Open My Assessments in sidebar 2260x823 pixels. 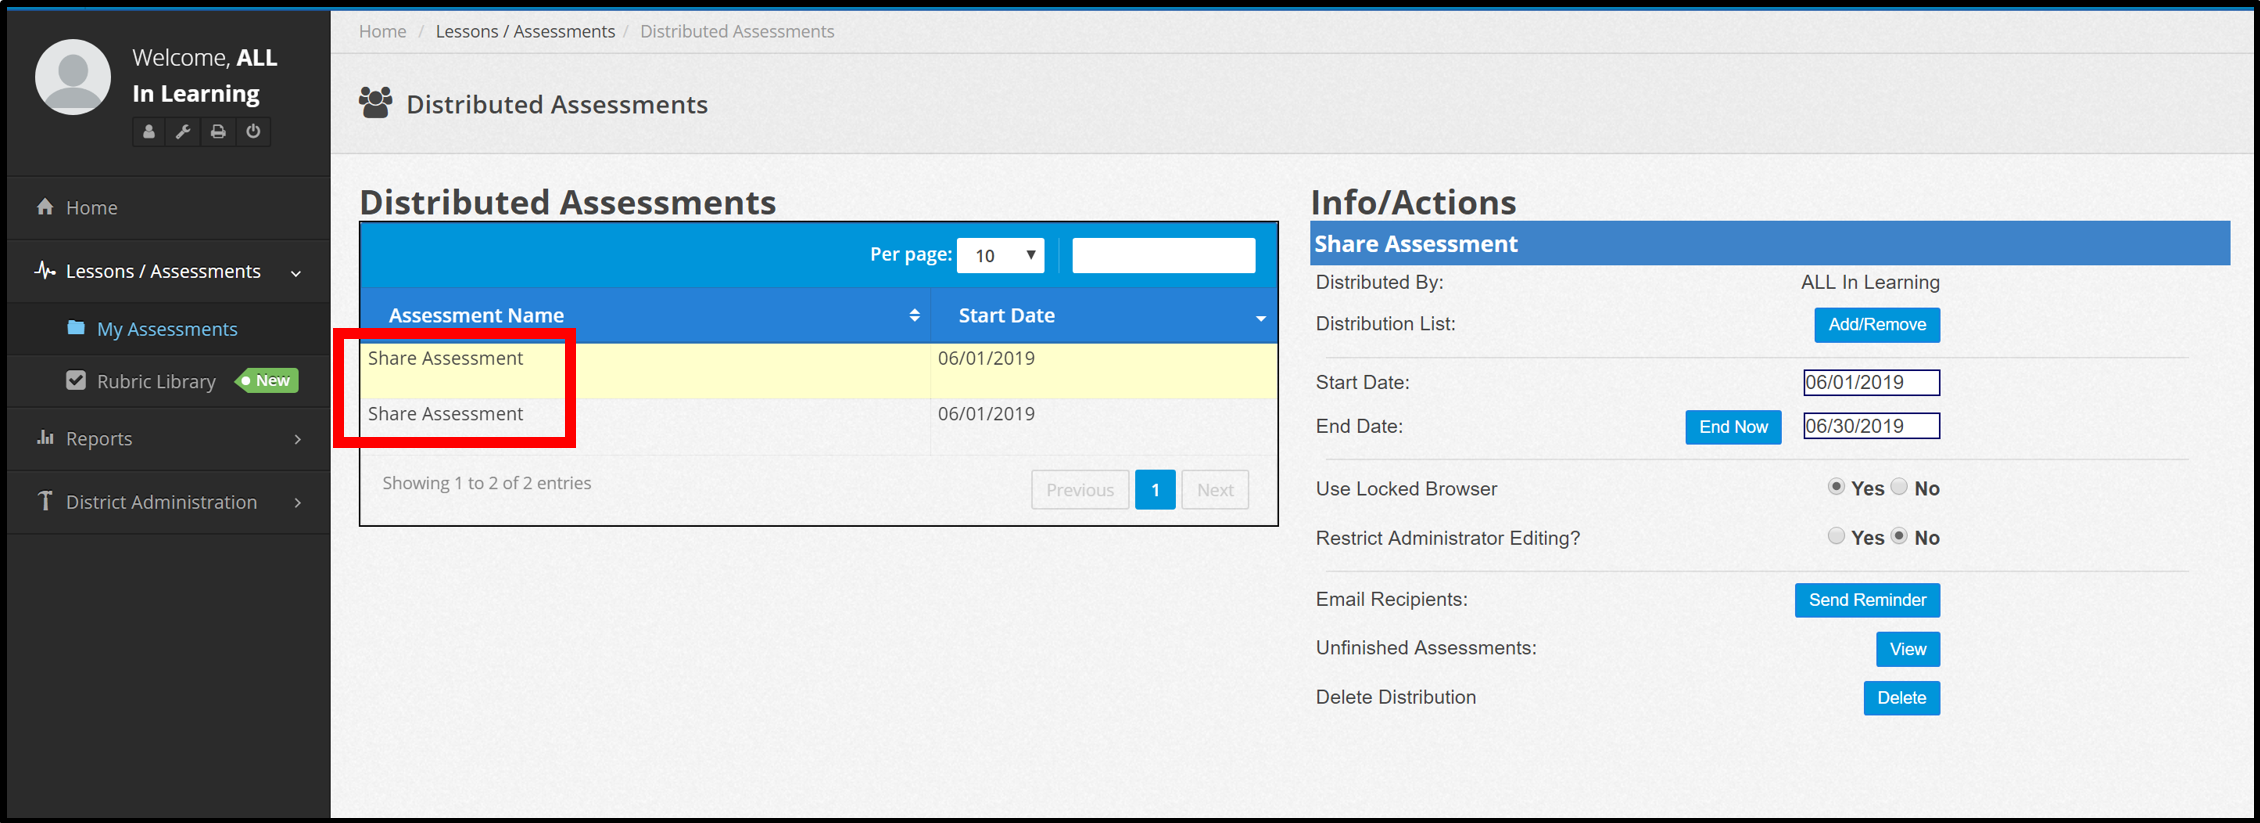pyautogui.click(x=167, y=329)
